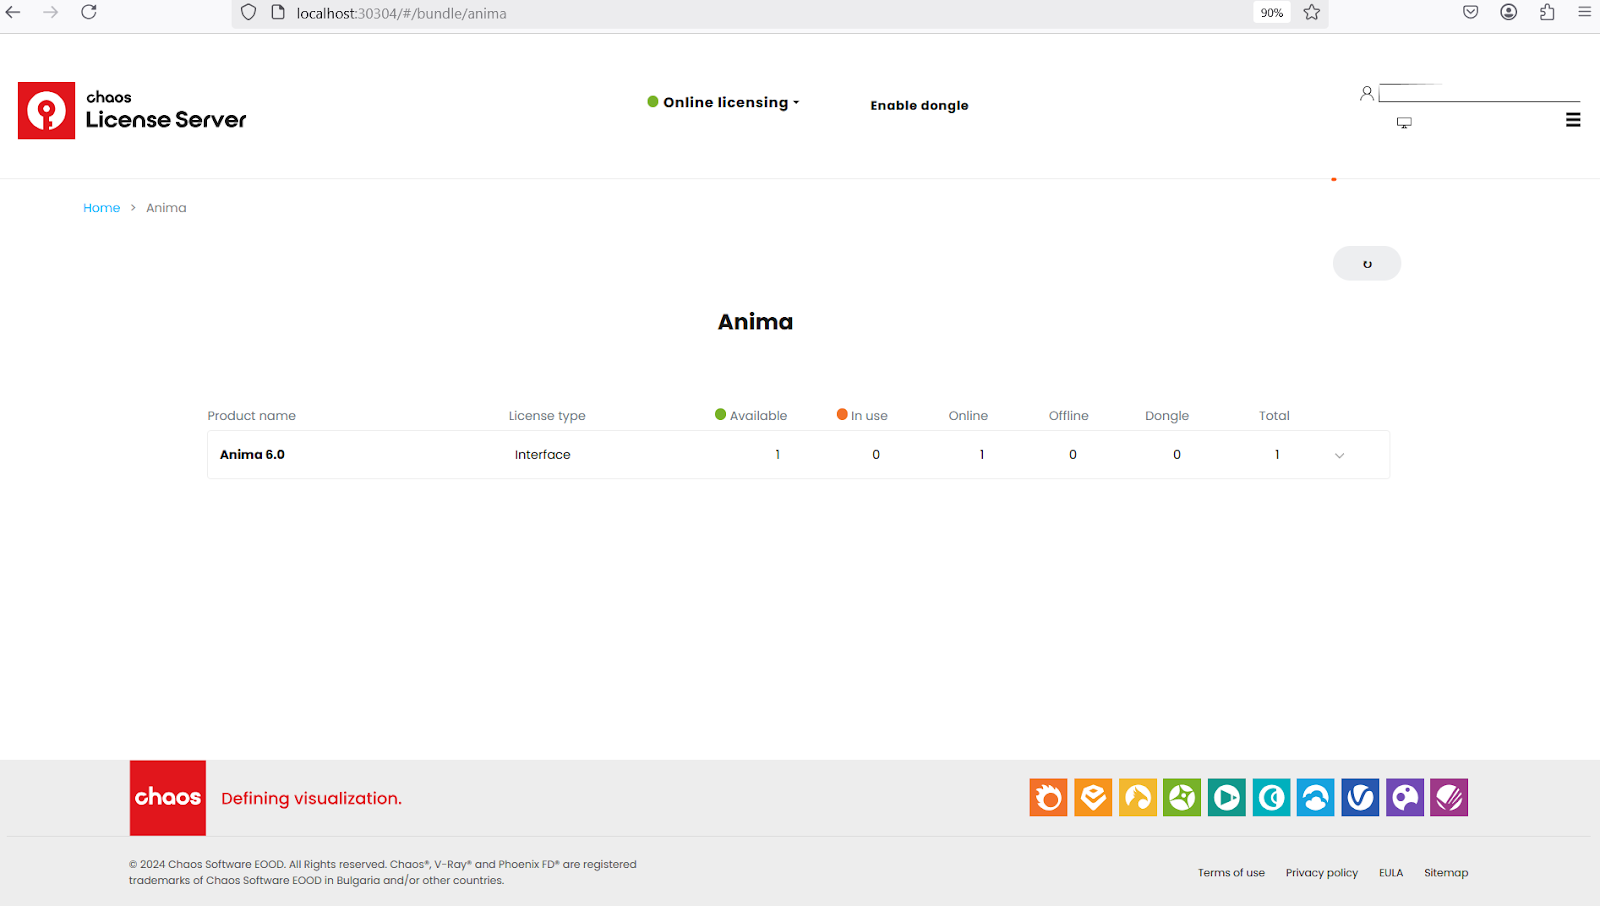Viewport: 1600px width, 906px height.
Task: Click the Chaos License Server logo
Action: [x=132, y=110]
